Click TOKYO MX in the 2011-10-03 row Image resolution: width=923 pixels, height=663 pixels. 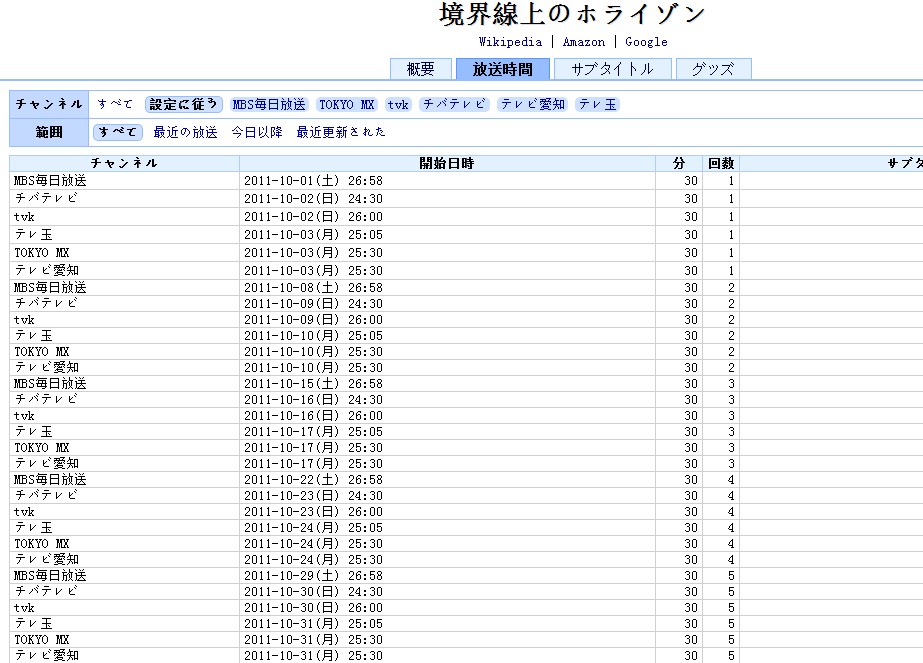click(42, 253)
